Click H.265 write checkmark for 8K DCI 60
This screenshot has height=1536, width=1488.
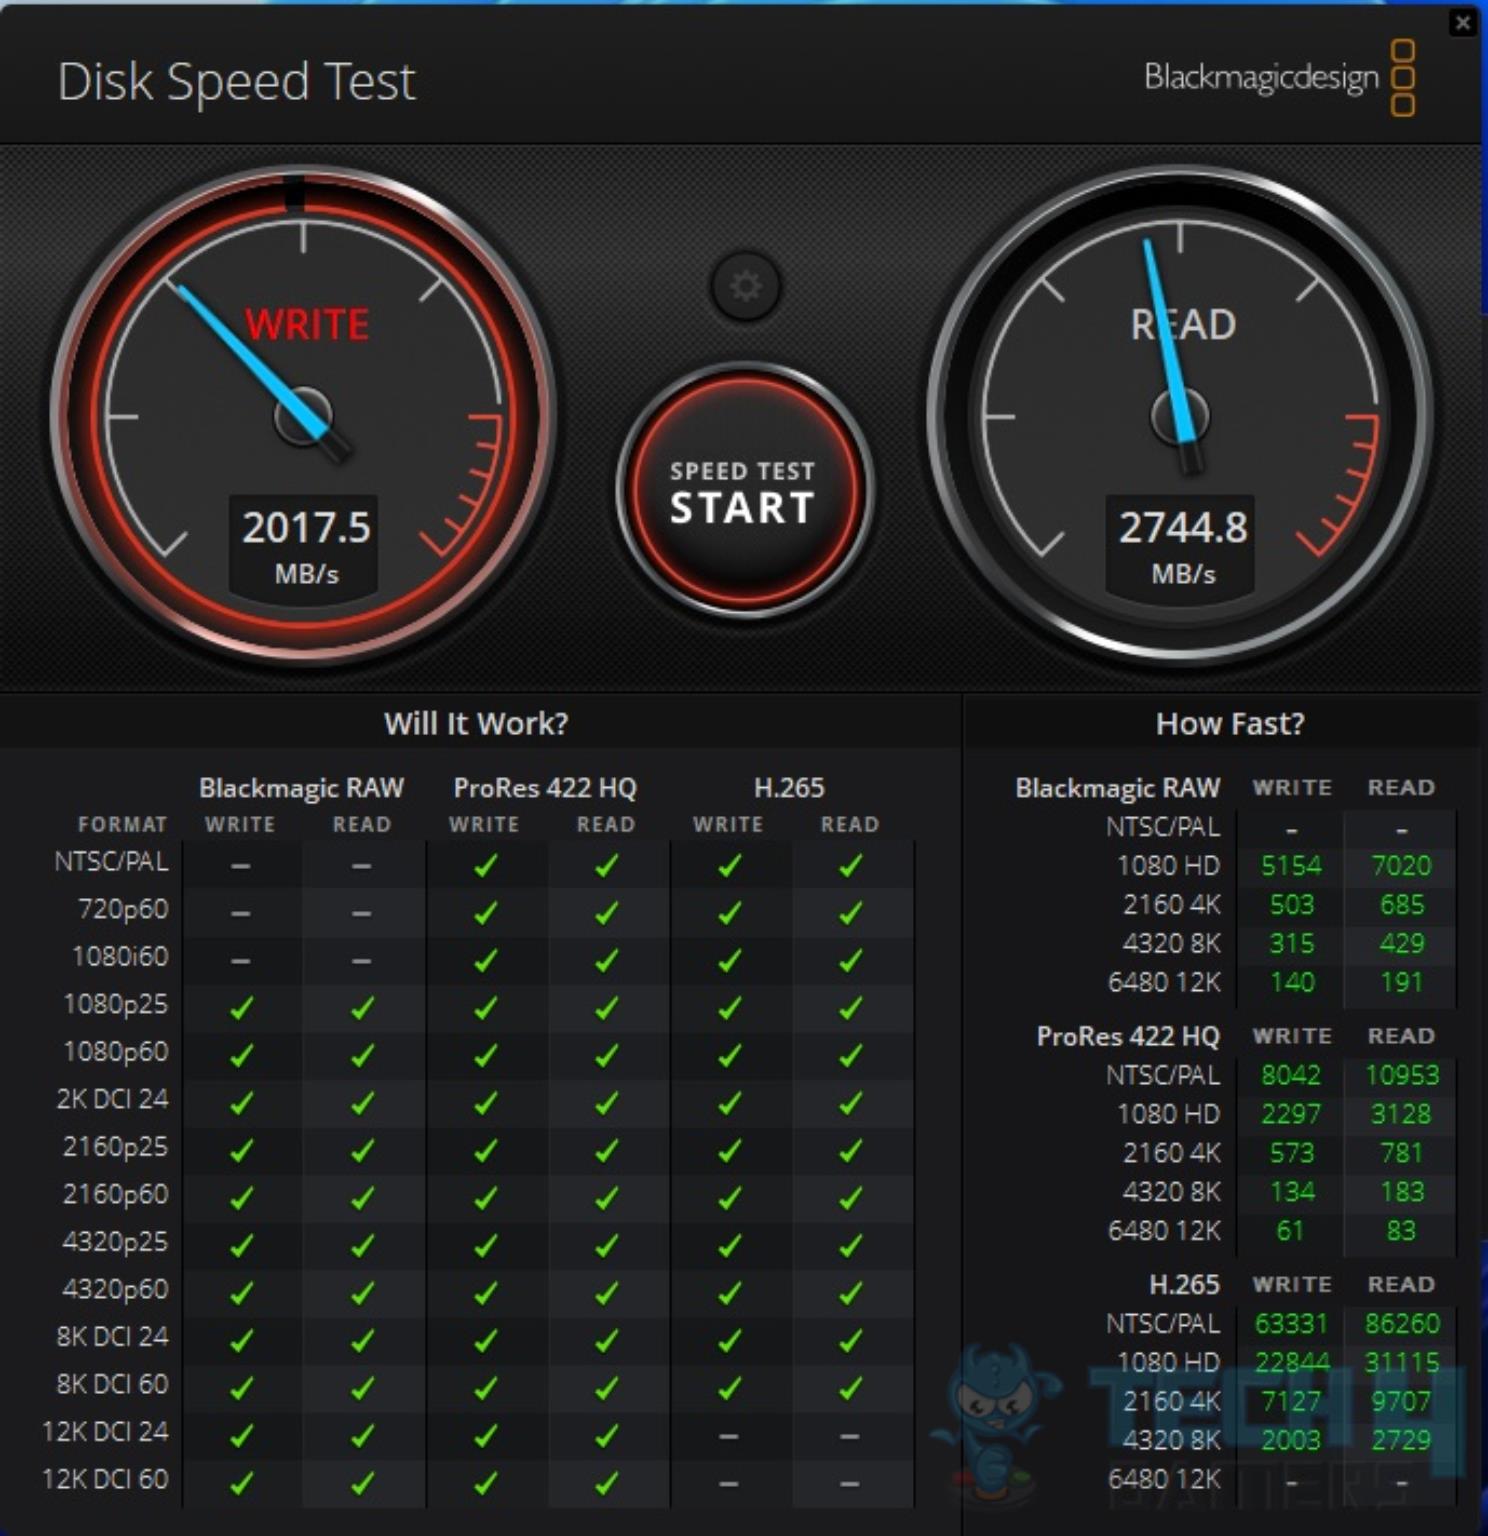click(x=729, y=1388)
